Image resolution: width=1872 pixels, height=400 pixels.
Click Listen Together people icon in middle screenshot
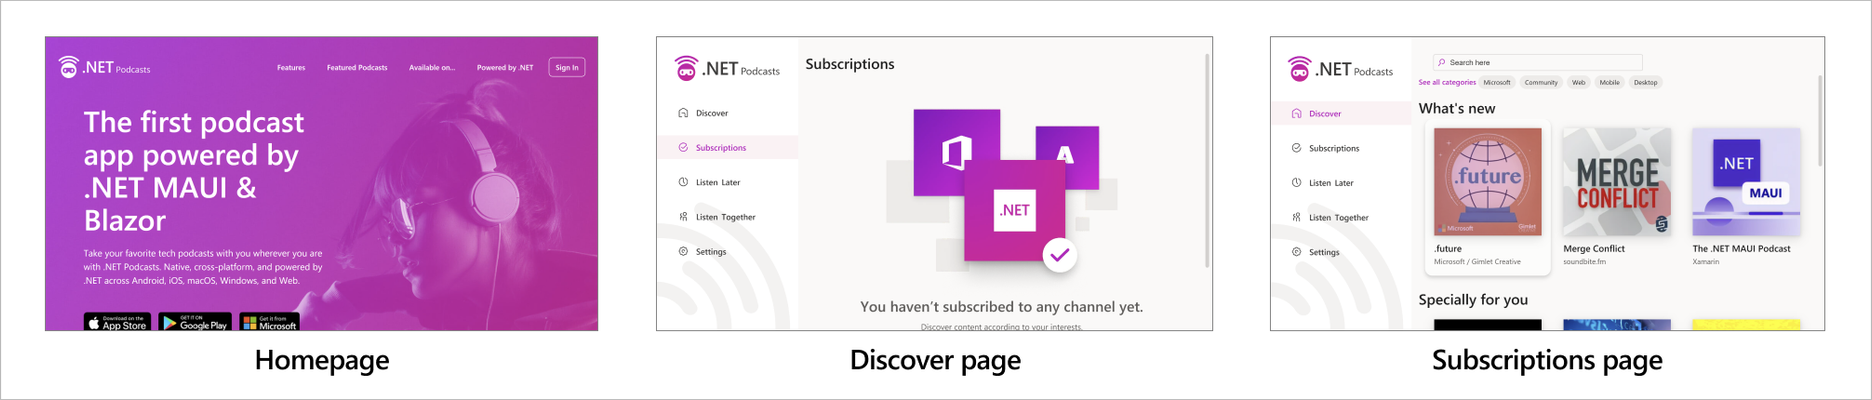(683, 217)
